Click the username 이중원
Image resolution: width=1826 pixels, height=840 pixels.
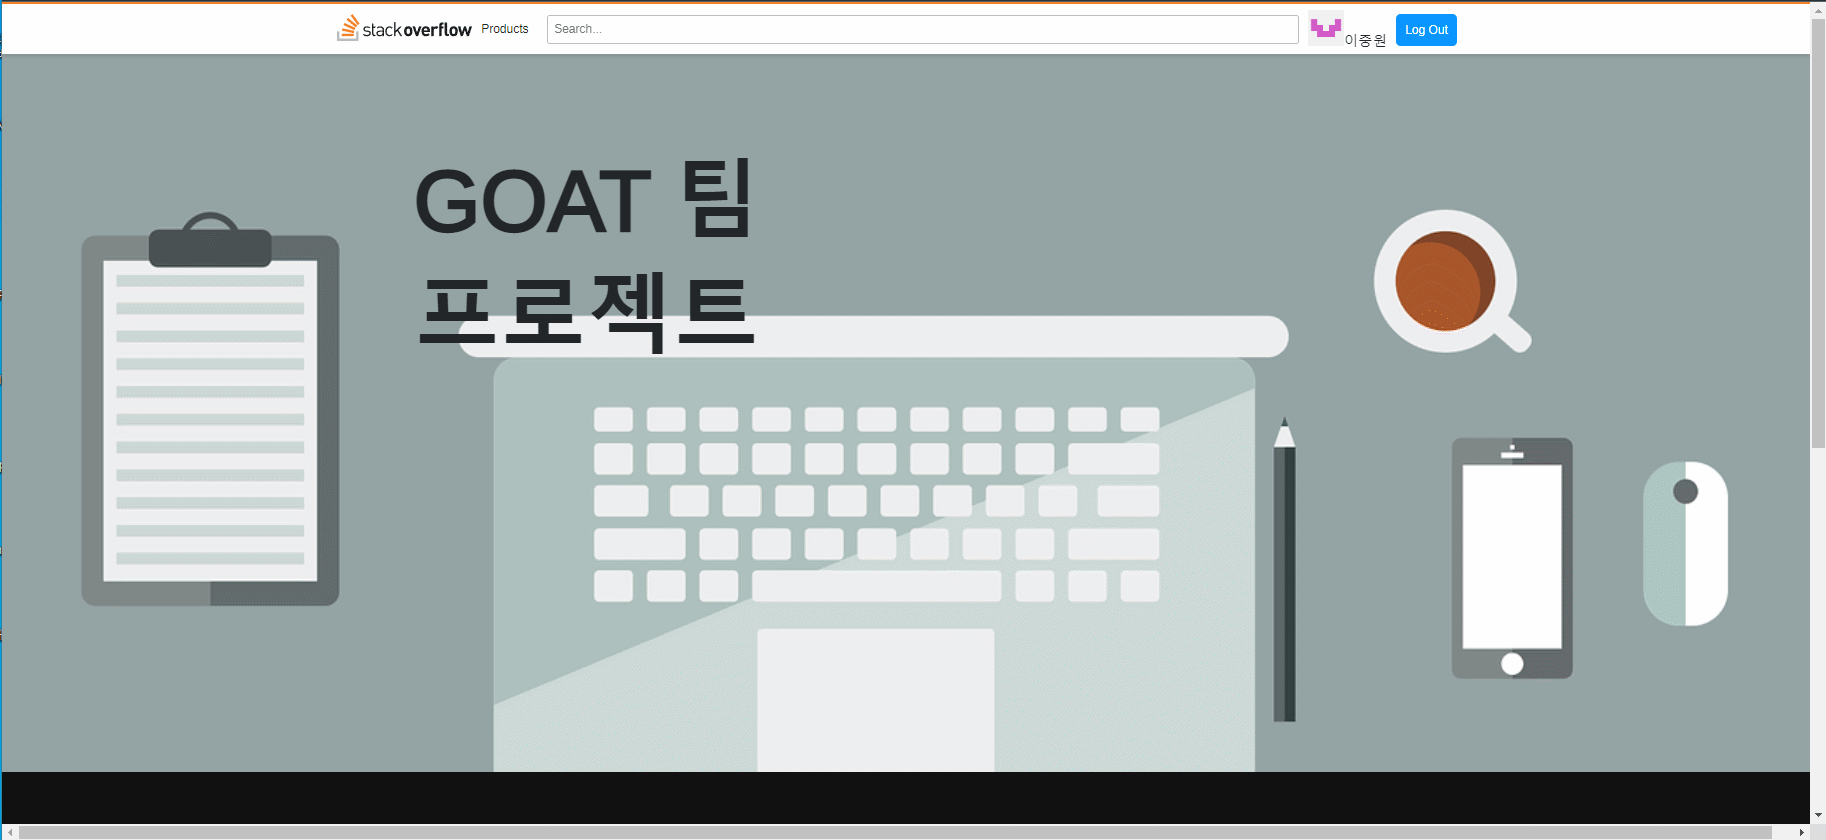1365,40
